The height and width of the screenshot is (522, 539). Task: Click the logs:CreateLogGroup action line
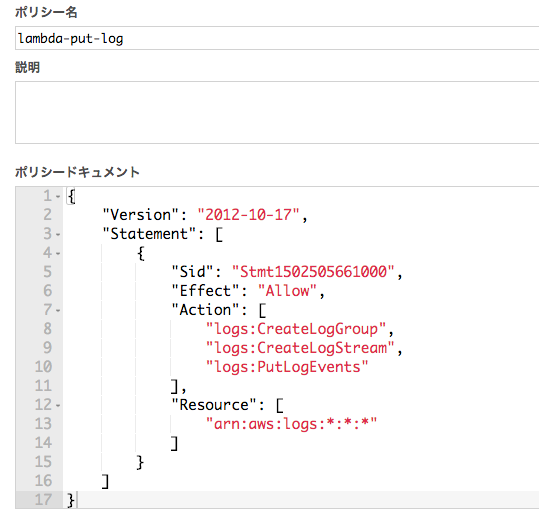tap(296, 329)
